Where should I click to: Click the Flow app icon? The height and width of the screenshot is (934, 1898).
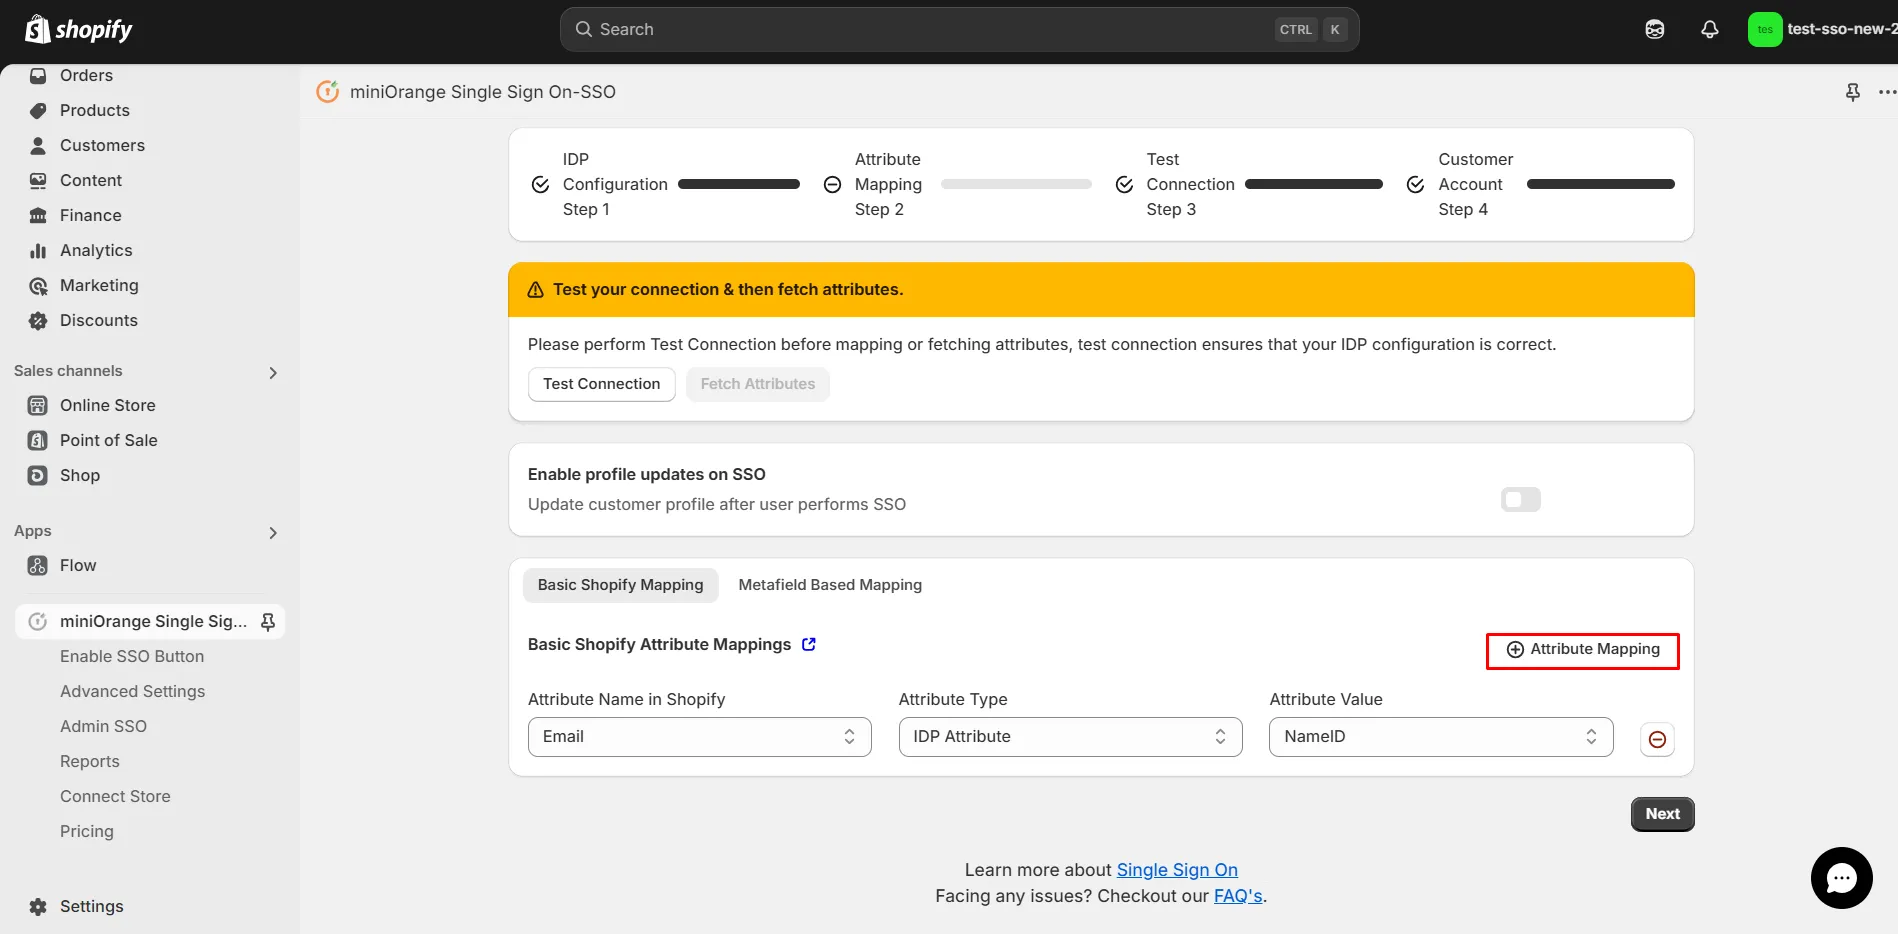pos(38,566)
